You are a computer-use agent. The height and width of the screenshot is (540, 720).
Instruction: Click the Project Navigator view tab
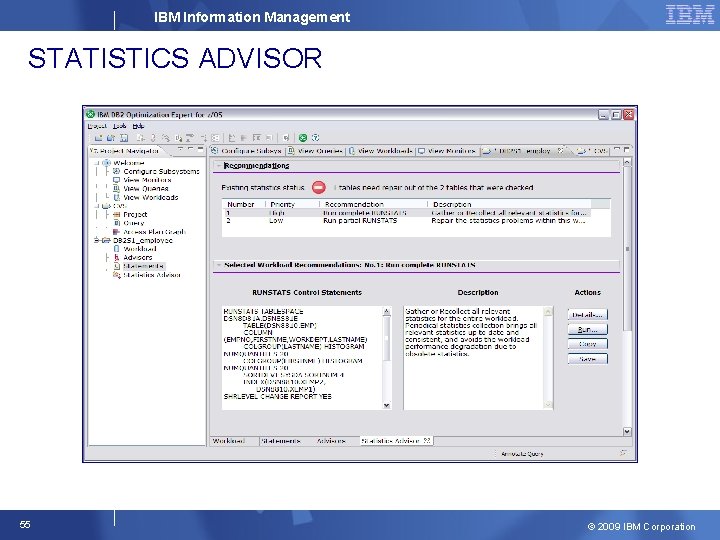pos(125,151)
